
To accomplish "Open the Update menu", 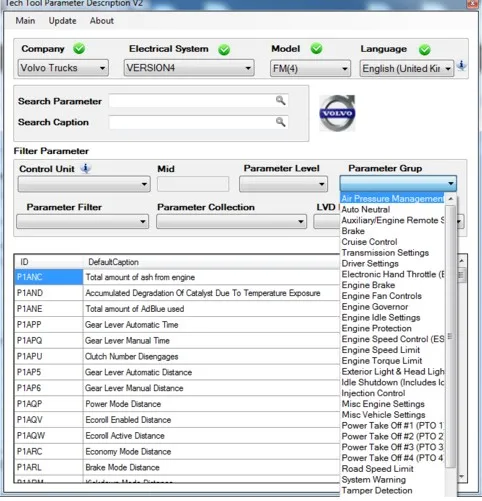I will (62, 21).
